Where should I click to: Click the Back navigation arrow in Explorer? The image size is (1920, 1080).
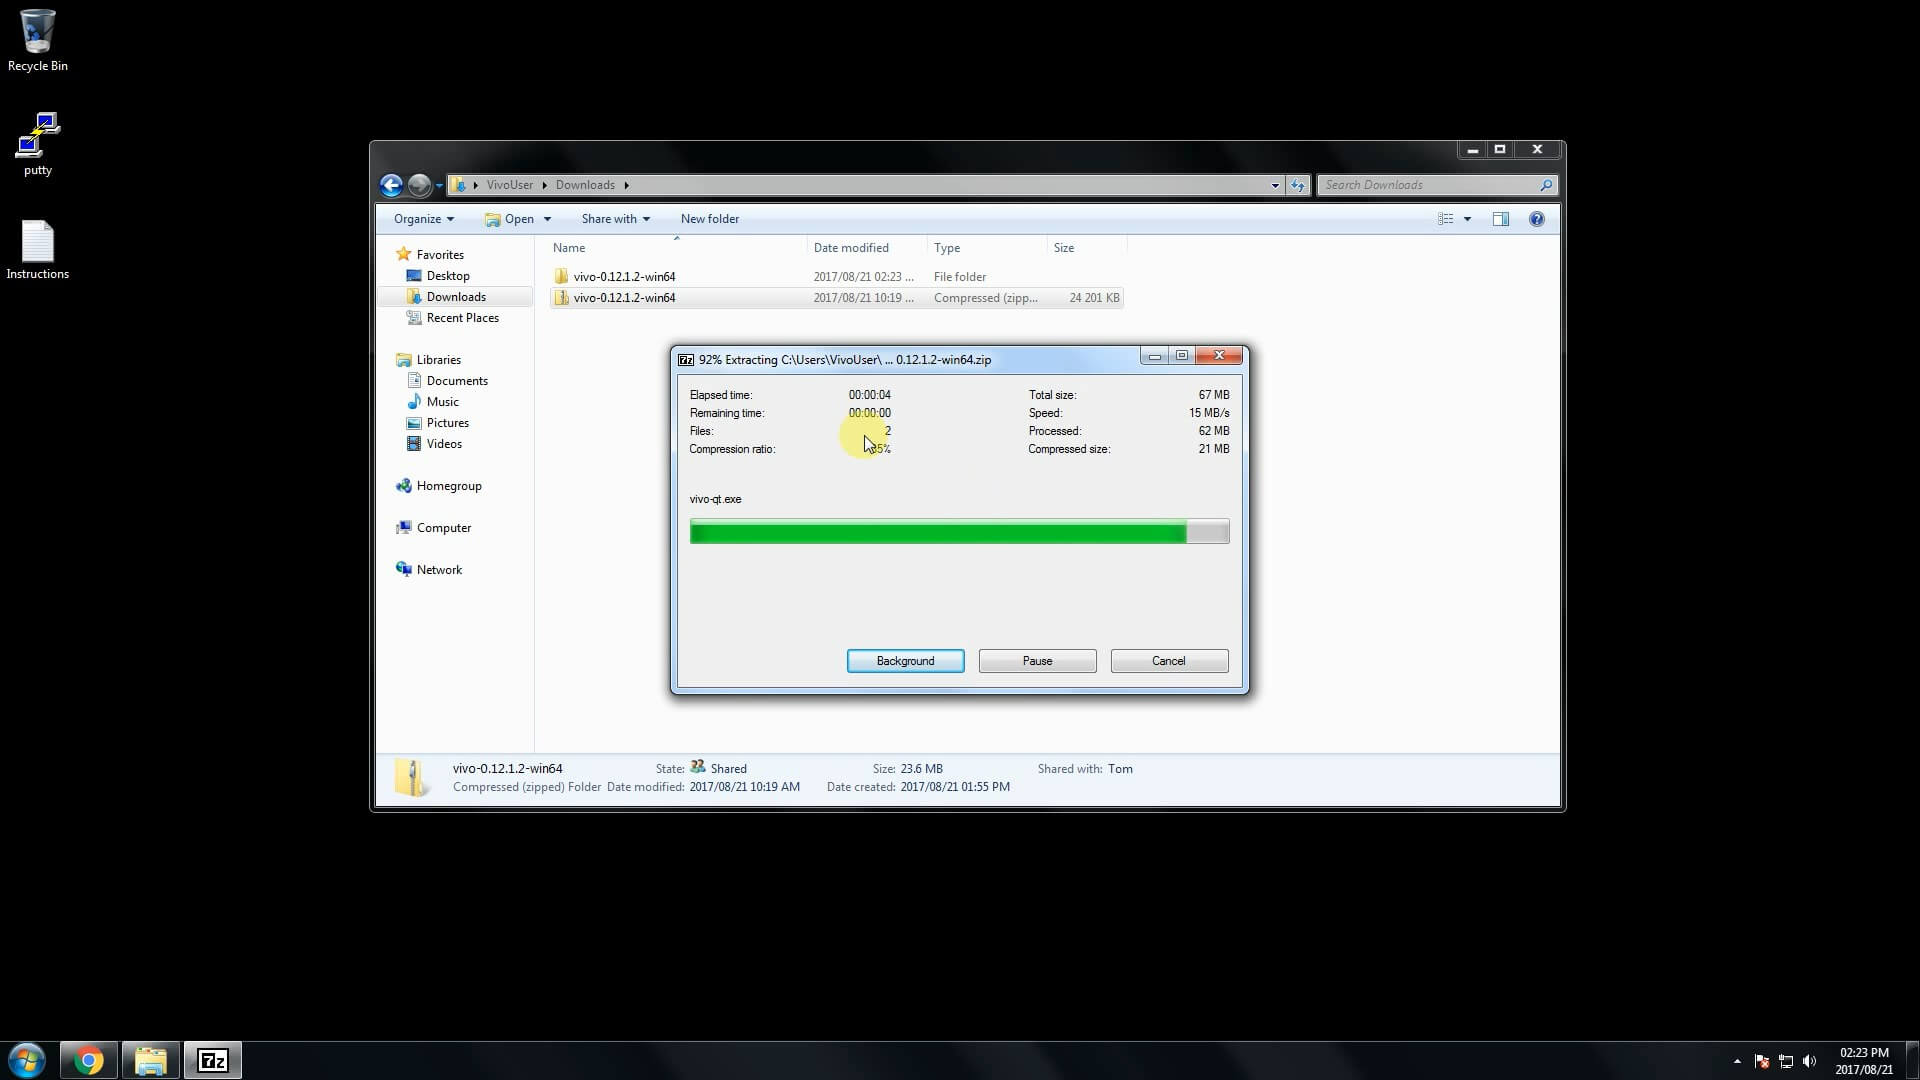pos(391,185)
